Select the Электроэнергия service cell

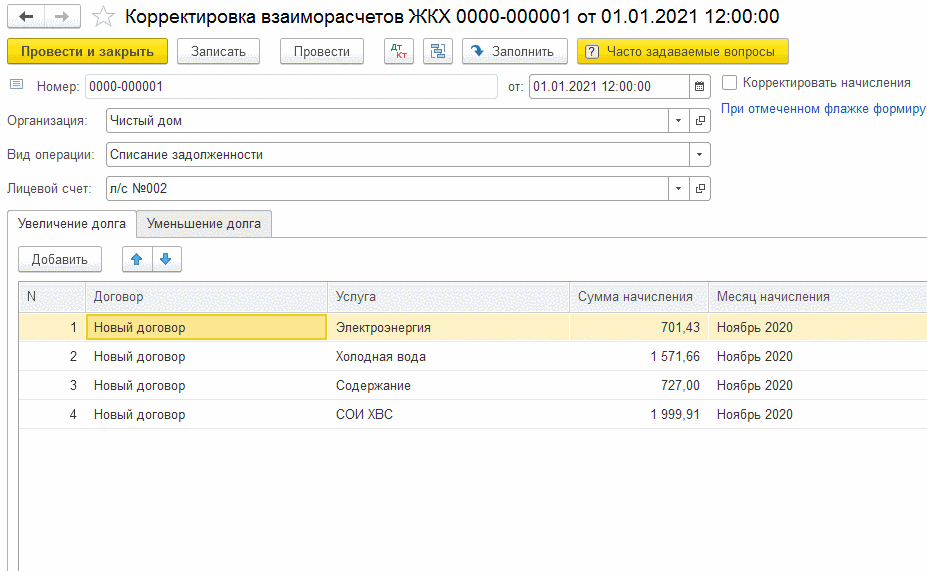pos(449,327)
